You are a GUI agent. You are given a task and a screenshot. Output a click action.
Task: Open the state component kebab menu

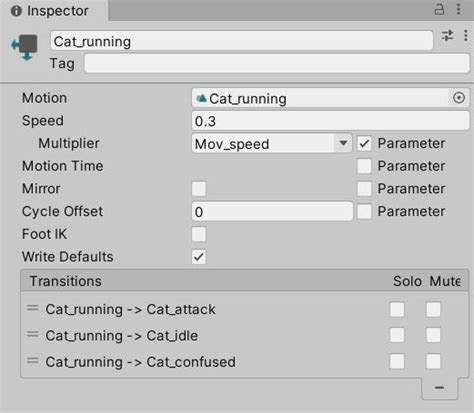click(466, 35)
